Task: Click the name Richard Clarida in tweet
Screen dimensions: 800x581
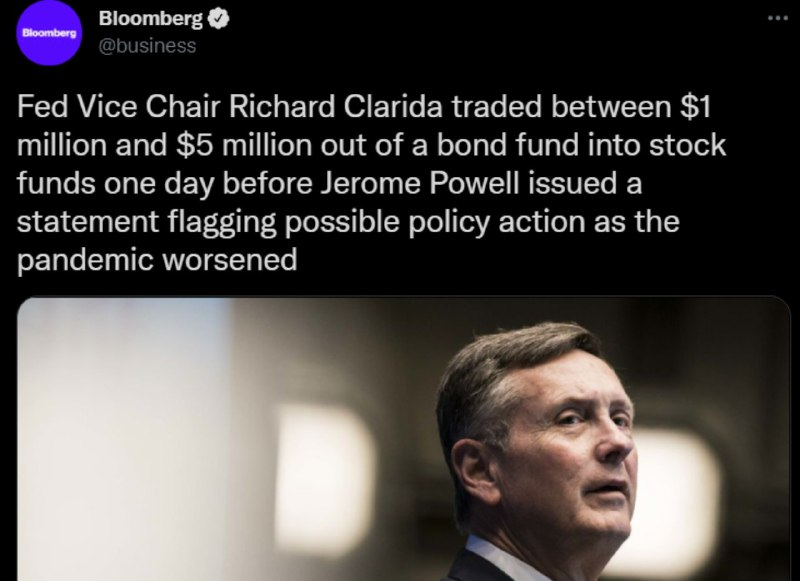Action: coord(334,107)
